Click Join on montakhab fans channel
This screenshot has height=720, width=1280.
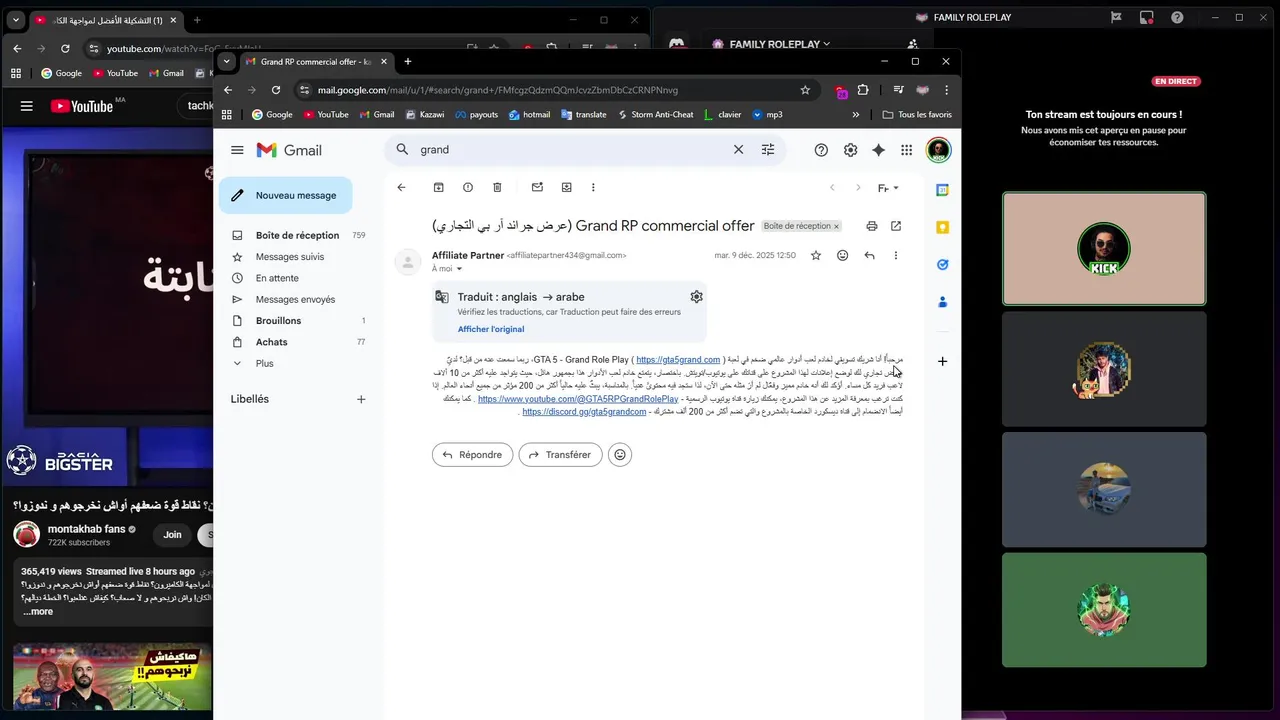pos(172,535)
